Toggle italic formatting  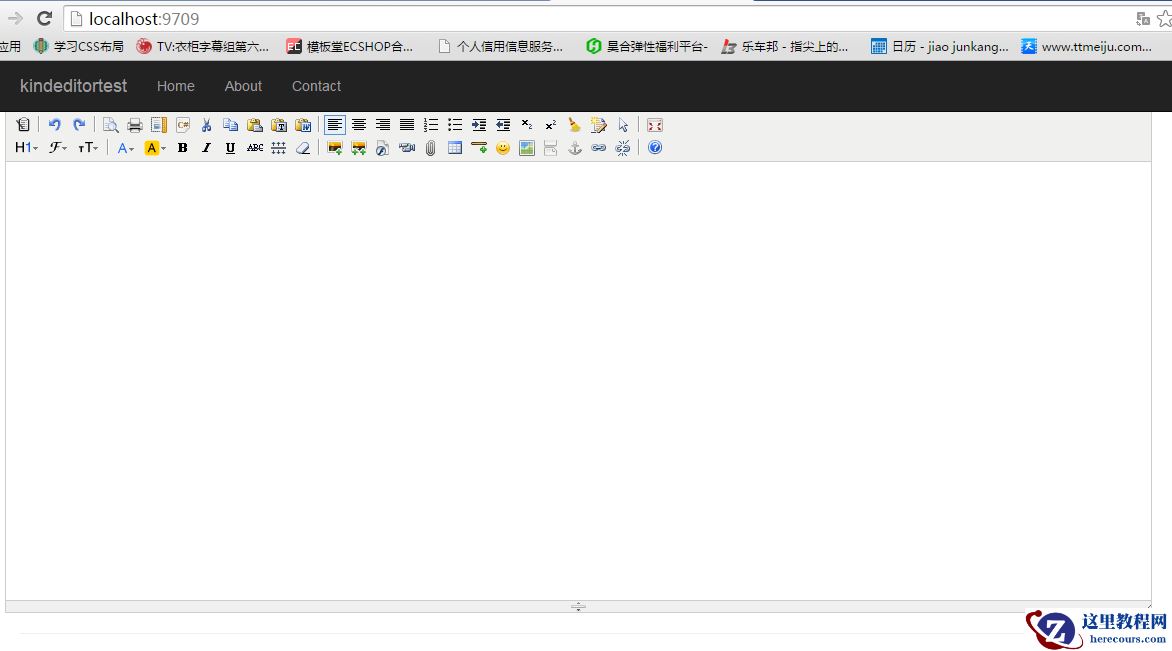[206, 147]
